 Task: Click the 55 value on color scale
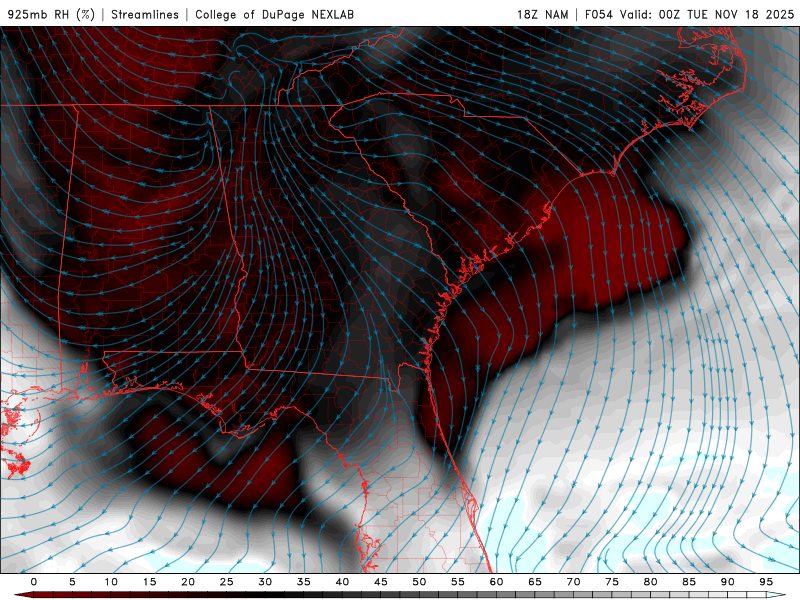(458, 582)
